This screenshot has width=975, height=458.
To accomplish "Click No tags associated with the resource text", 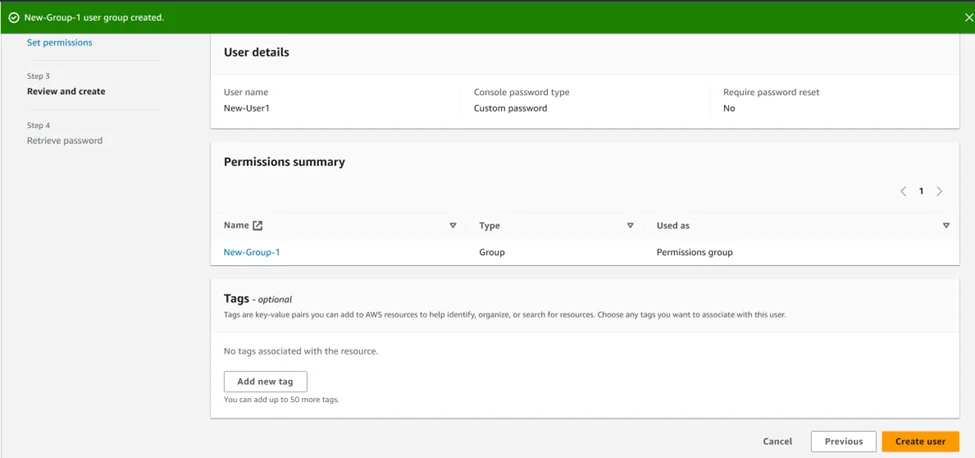I will click(x=301, y=351).
